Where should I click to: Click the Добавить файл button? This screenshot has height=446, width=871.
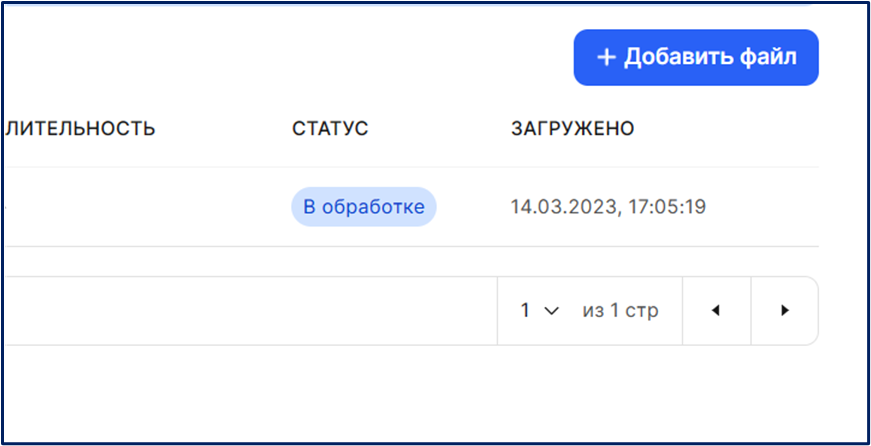(x=696, y=58)
